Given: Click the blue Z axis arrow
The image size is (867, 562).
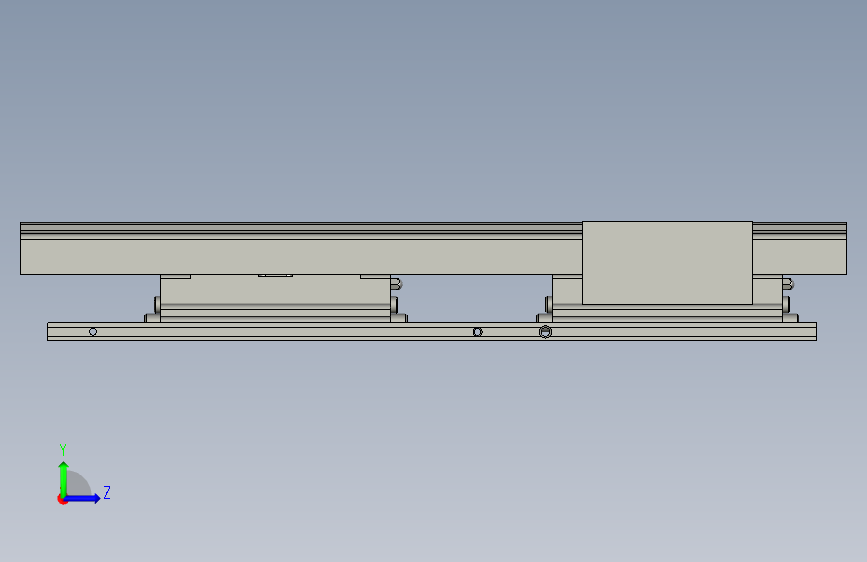Looking at the screenshot, I should point(83,498).
